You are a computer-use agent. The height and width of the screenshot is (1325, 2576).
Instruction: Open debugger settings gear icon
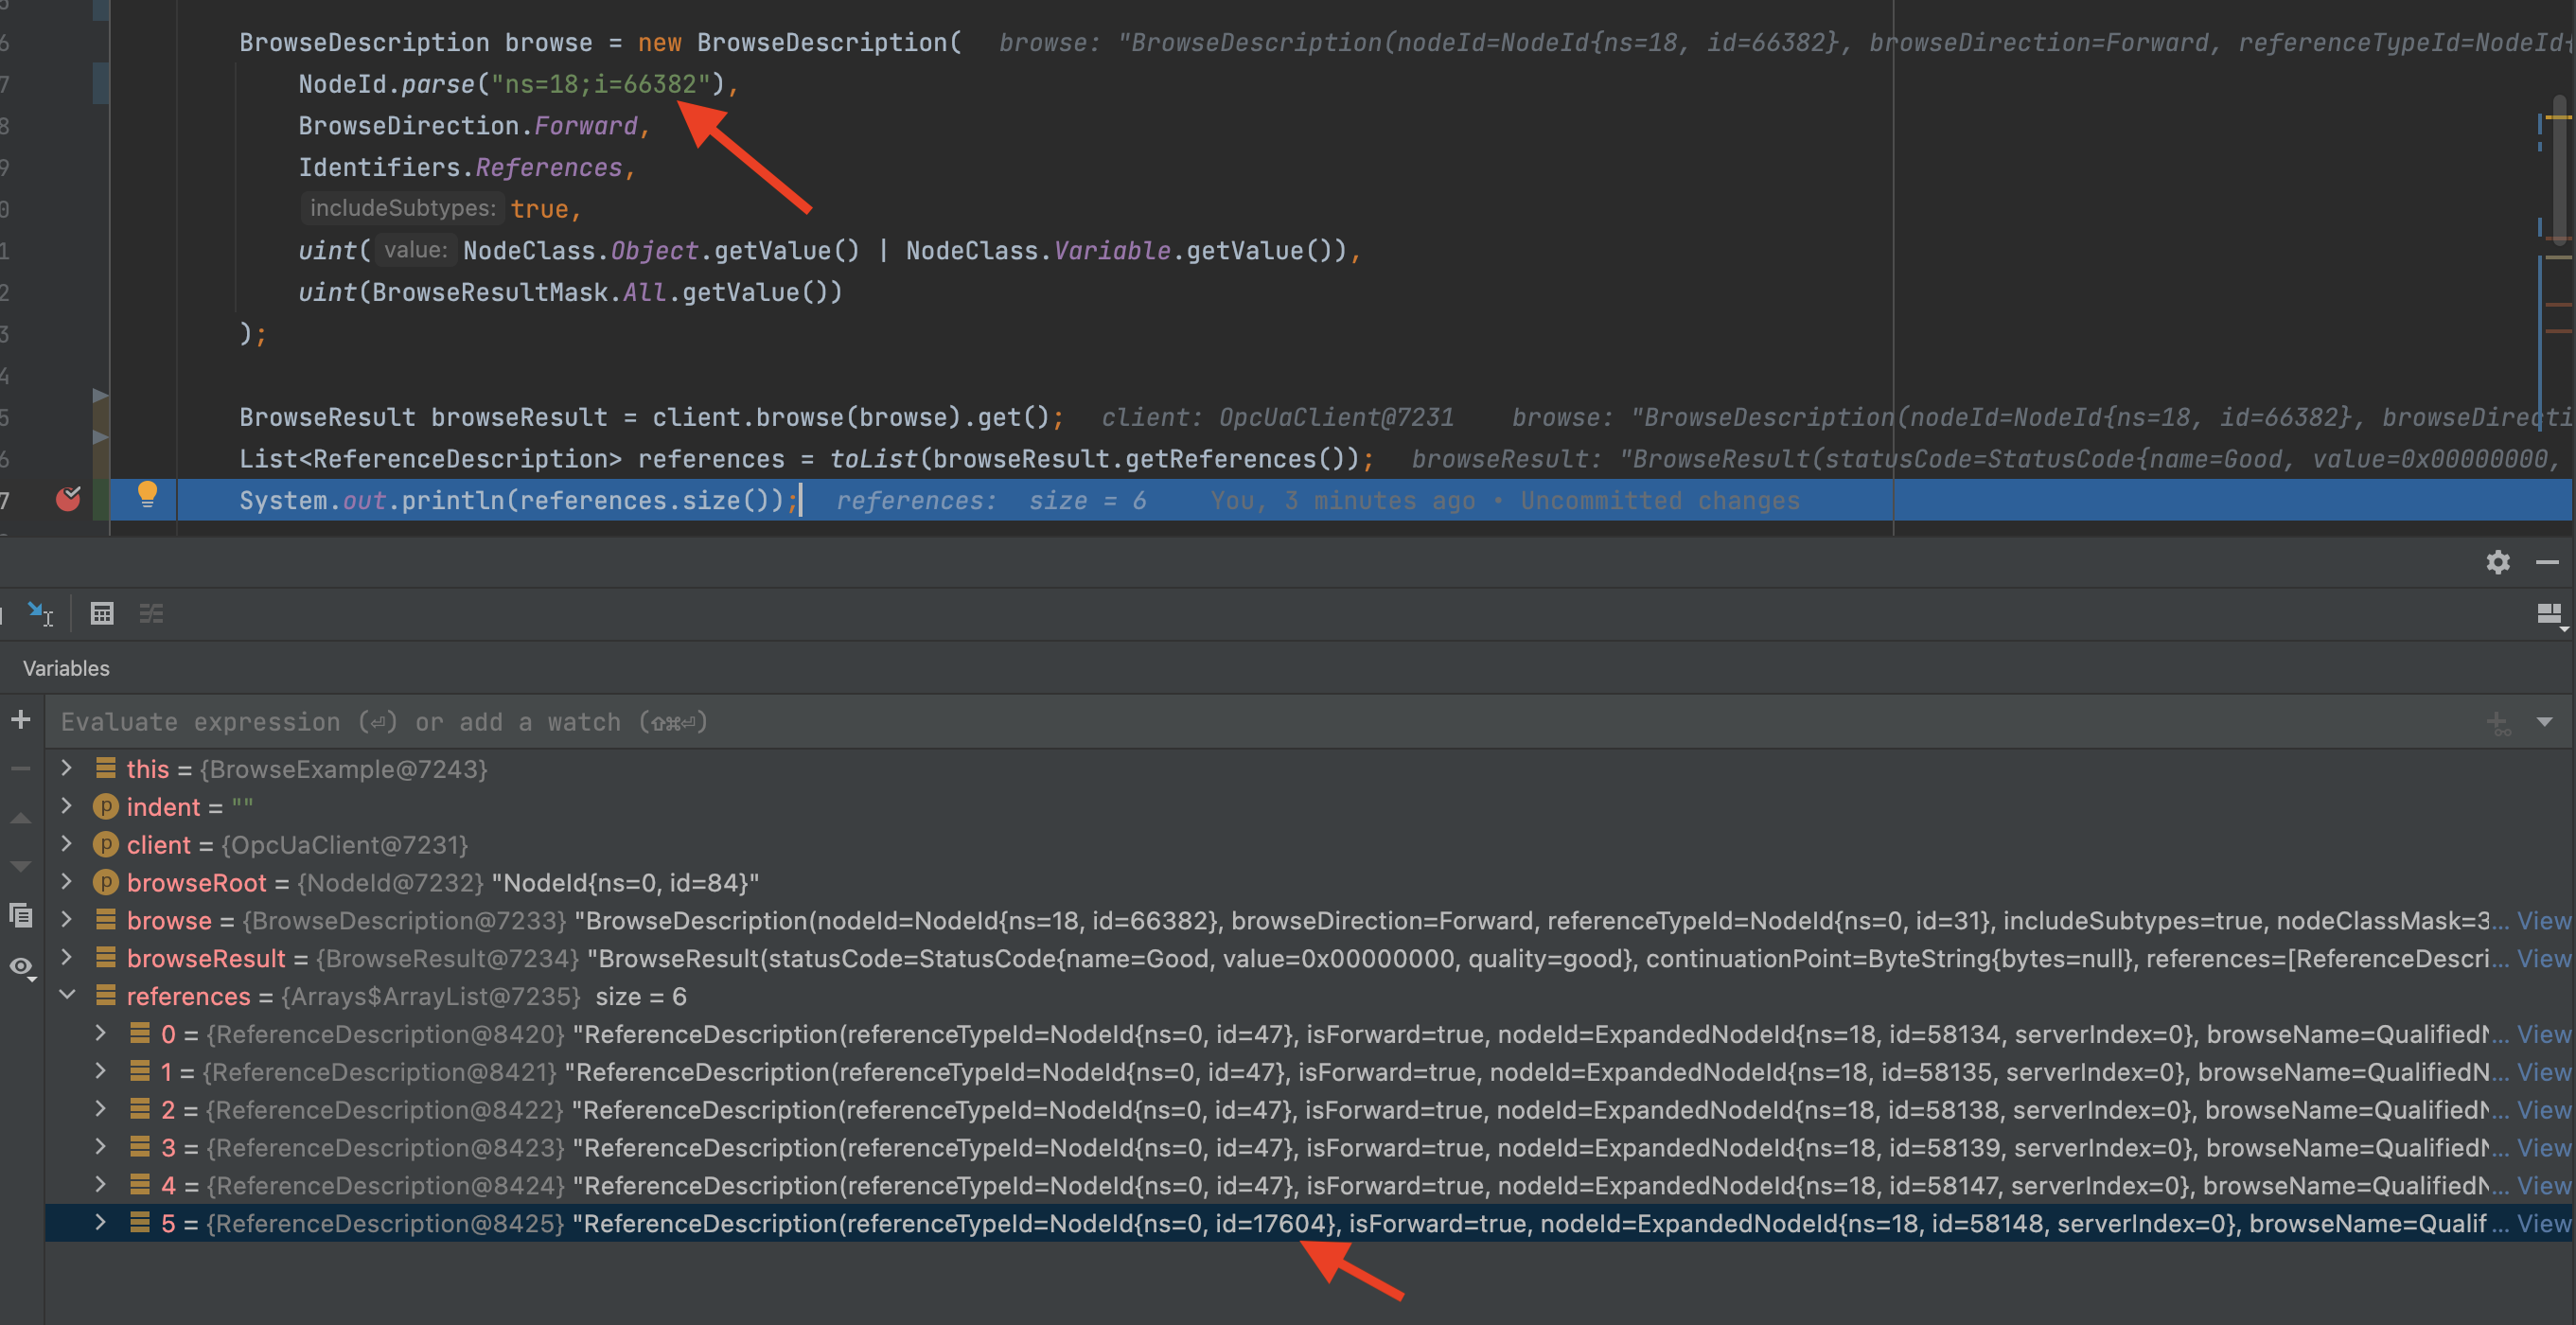(x=2497, y=562)
